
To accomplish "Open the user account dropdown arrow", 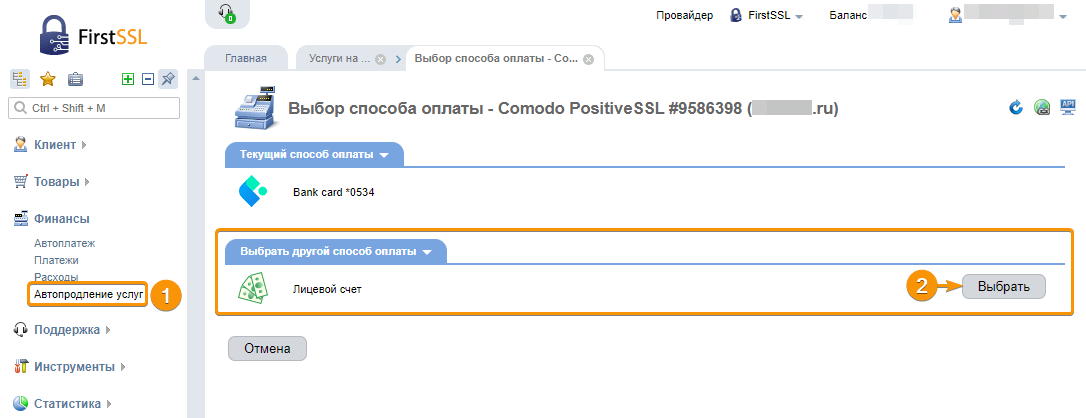I will pos(1062,16).
